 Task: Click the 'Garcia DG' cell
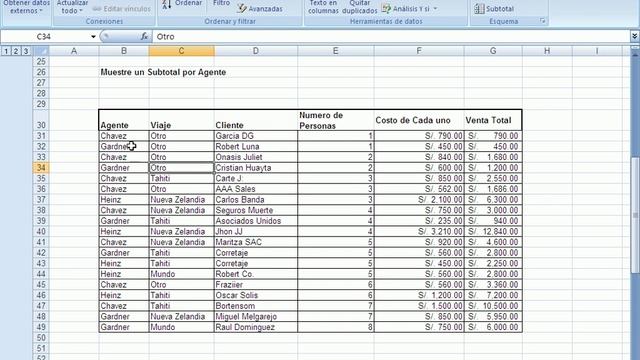[x=256, y=136]
